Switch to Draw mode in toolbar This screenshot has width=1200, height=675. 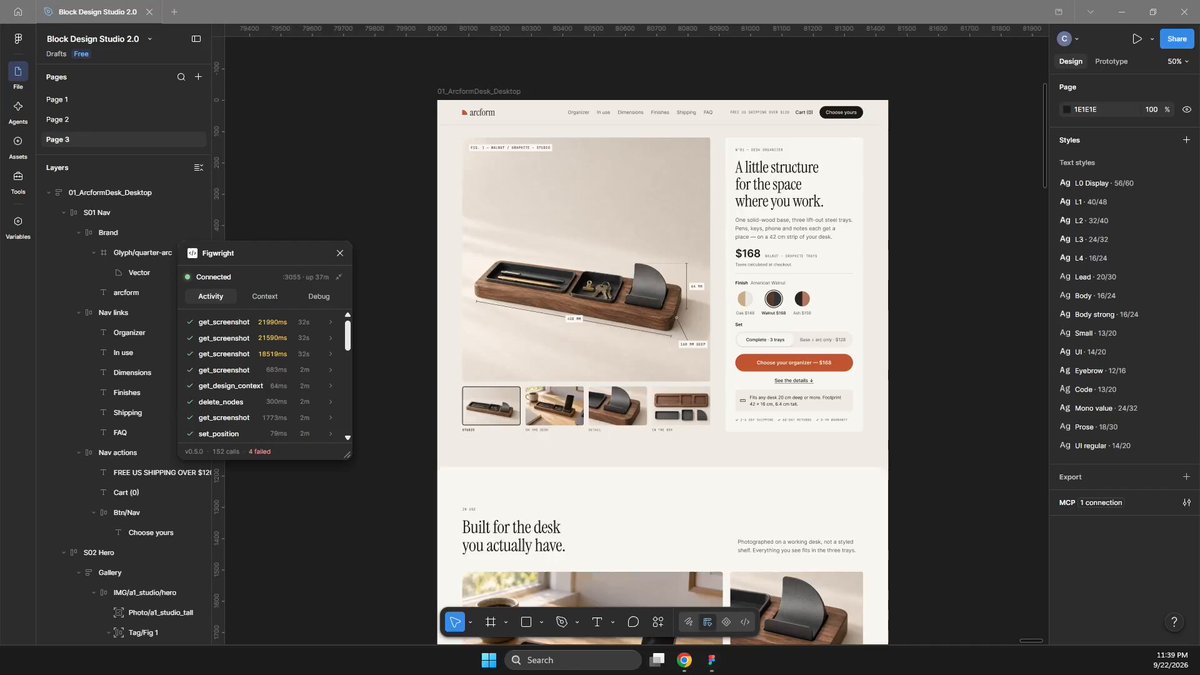[689, 622]
